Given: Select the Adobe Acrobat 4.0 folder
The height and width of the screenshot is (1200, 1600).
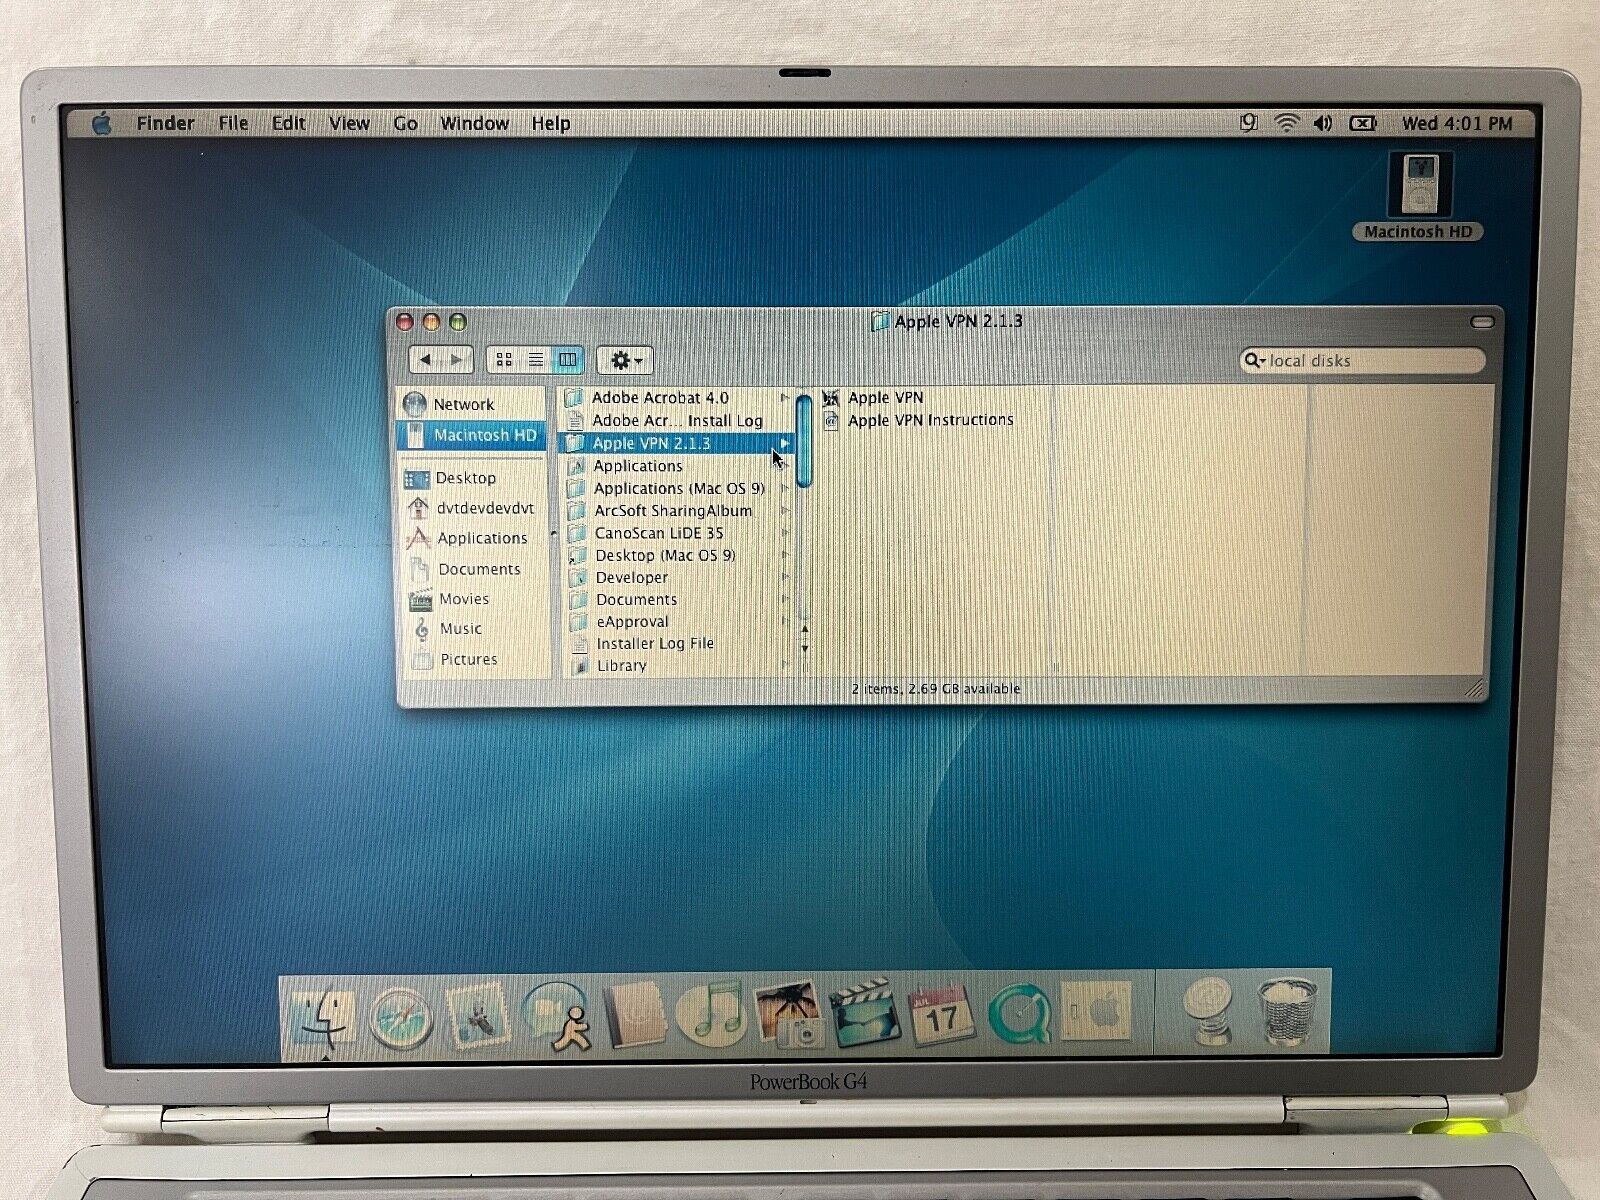Looking at the screenshot, I should click(x=660, y=398).
